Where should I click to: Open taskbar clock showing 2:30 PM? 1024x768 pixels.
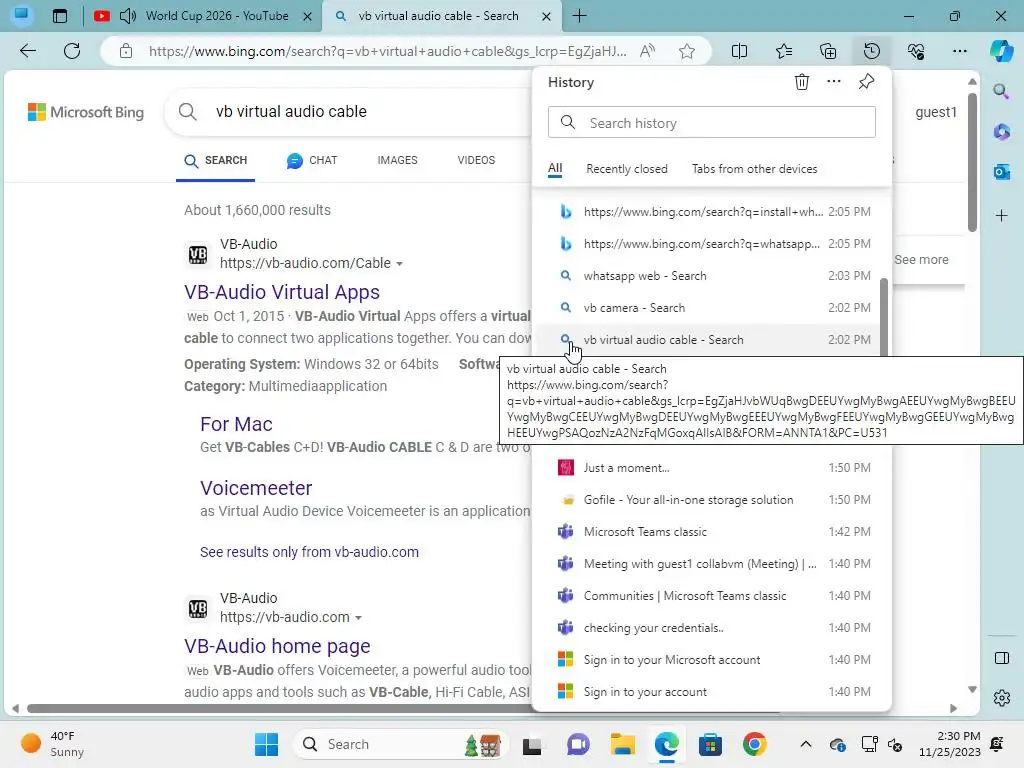950,744
